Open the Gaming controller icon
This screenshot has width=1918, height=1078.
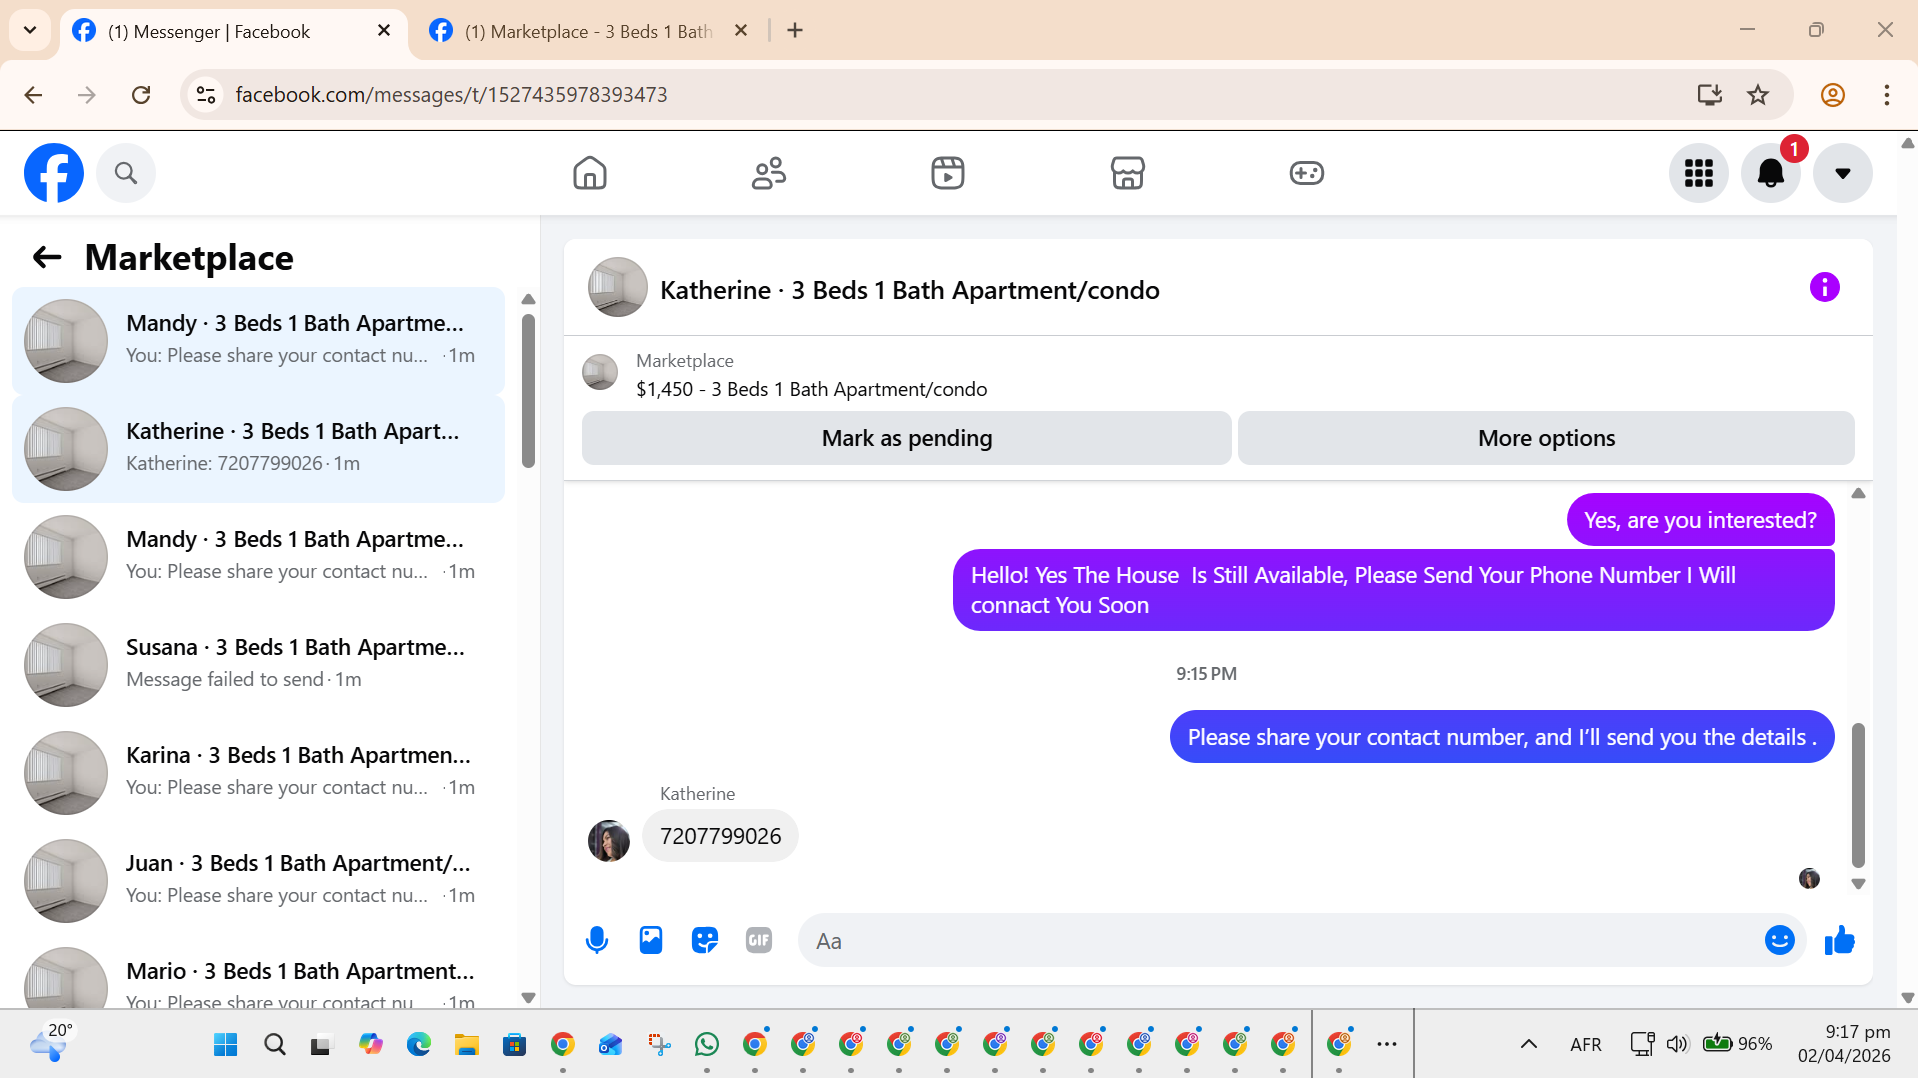(1306, 173)
